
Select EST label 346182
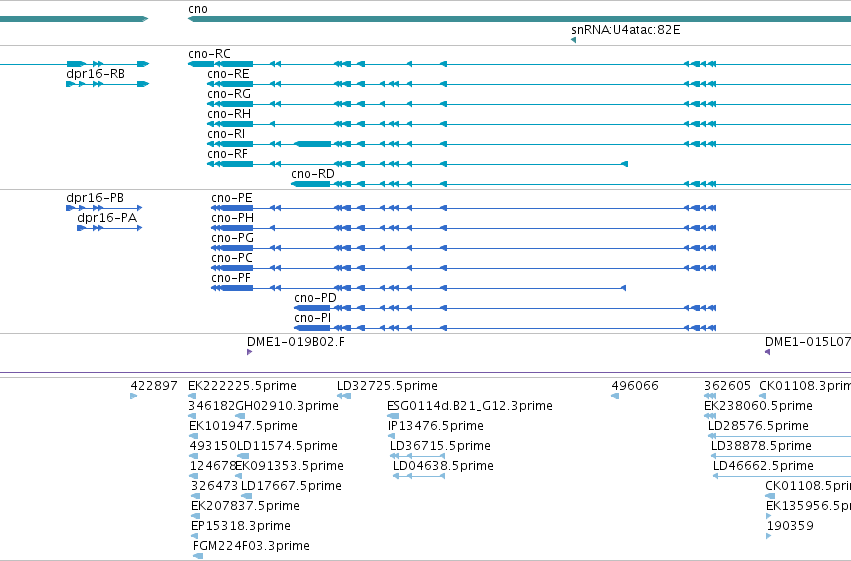click(x=212, y=406)
